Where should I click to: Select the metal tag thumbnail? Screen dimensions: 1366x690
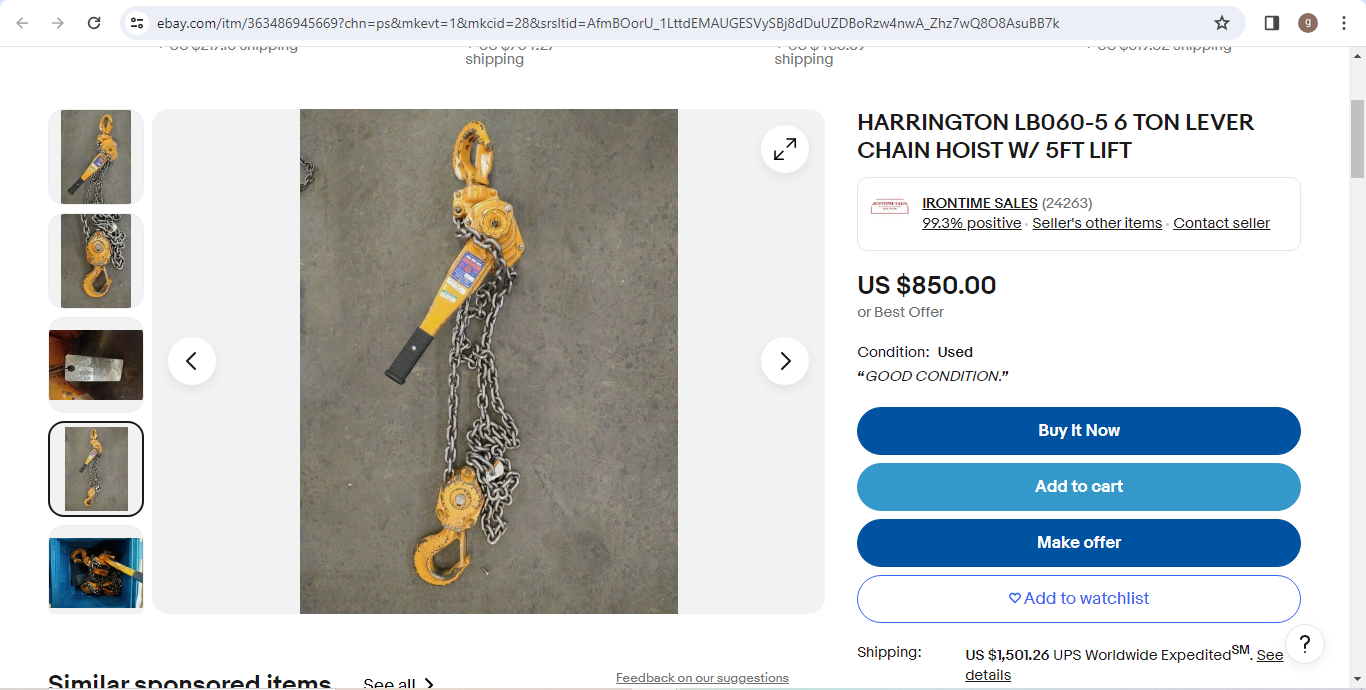pos(96,365)
